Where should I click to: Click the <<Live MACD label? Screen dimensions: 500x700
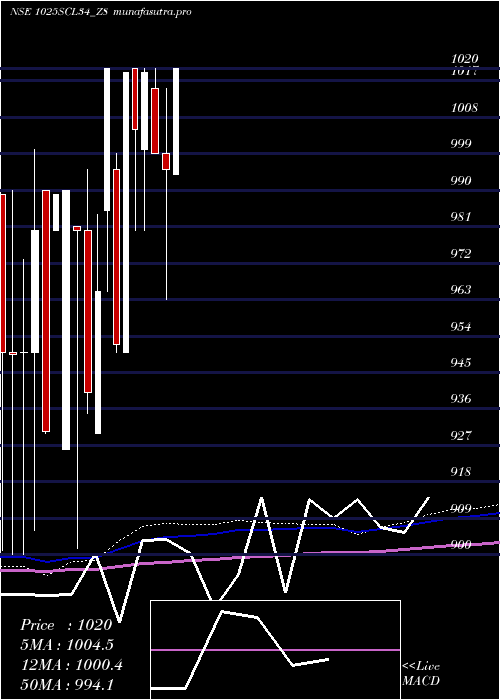click(x=421, y=674)
